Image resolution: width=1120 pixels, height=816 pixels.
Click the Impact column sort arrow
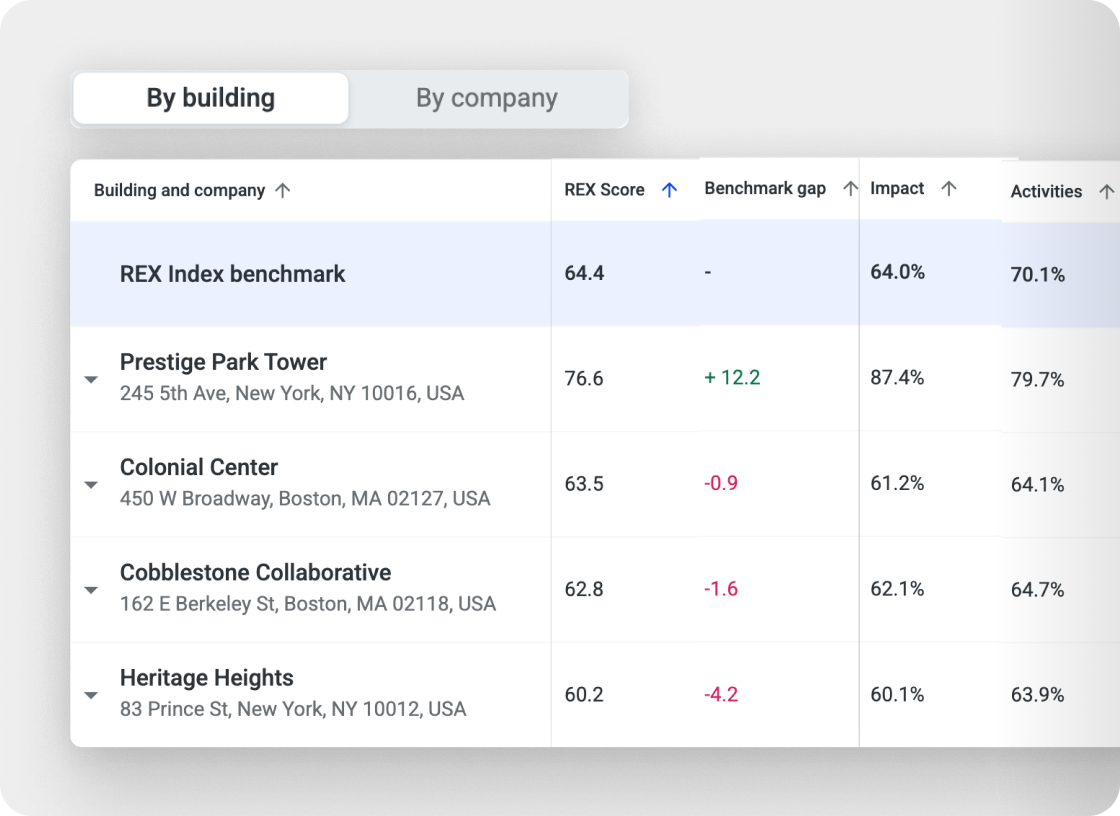[949, 188]
